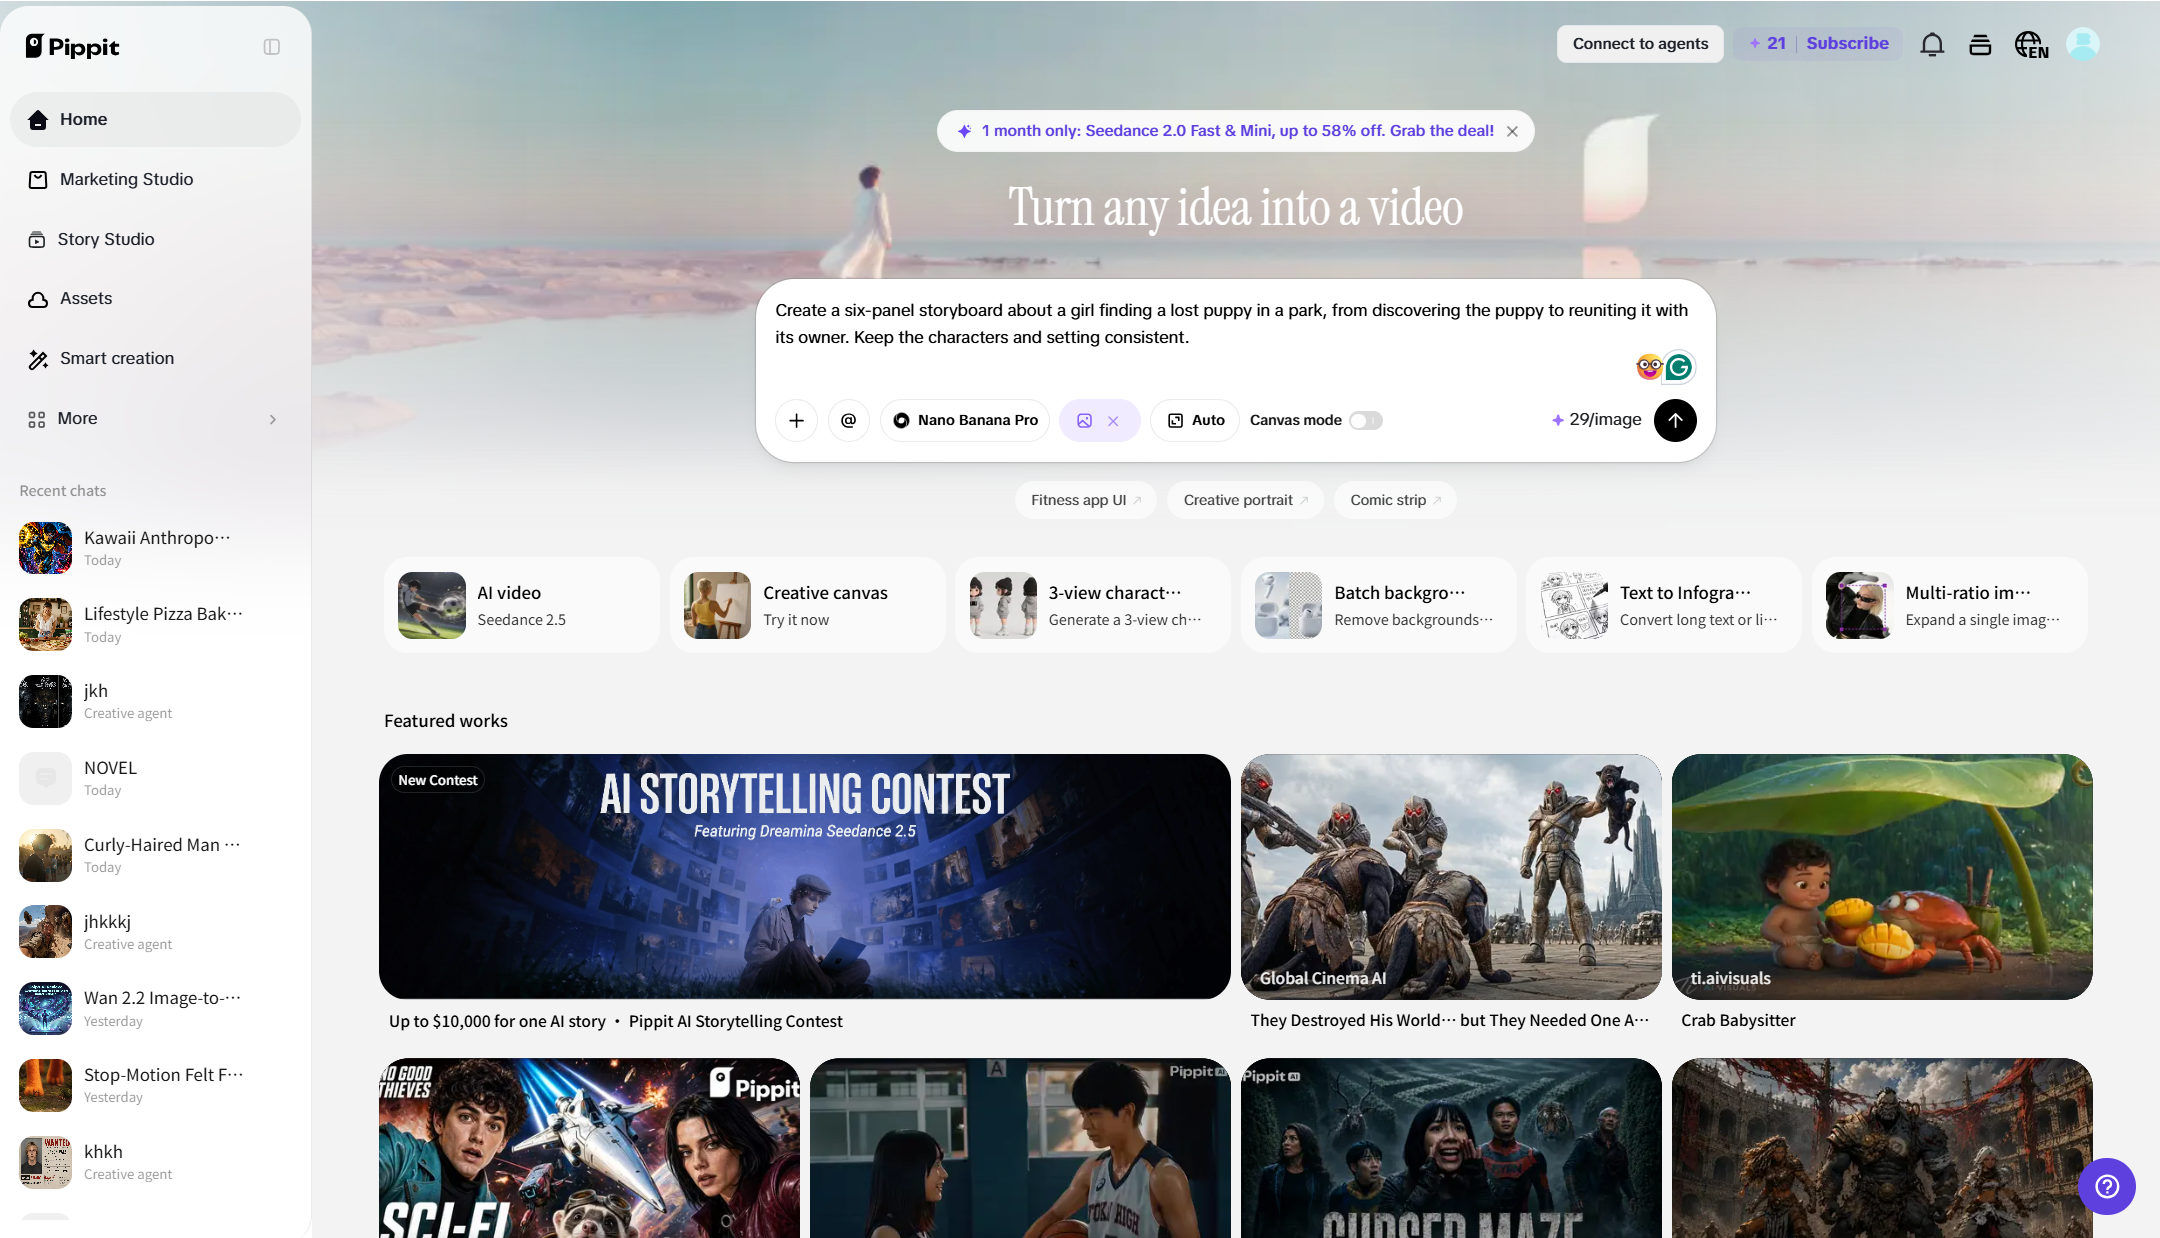Viewport: 2160px width, 1238px height.
Task: Dismiss the Seedance promo banner
Action: 1512,131
